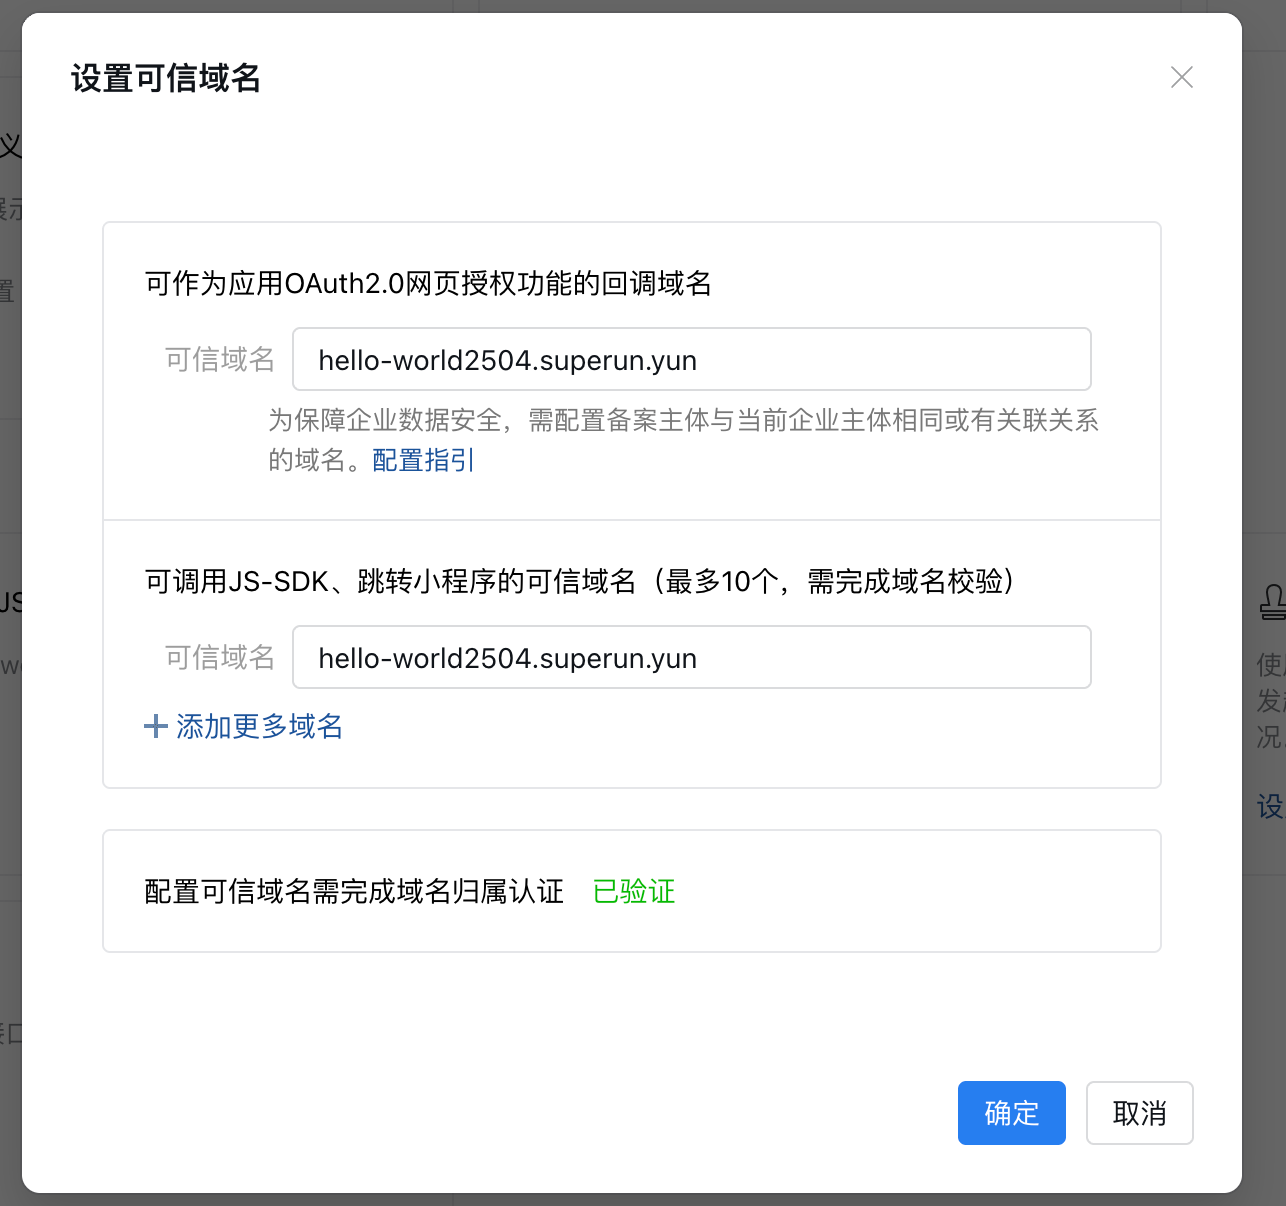Click the 为保障企业数据安全 hint text
Viewport: 1286px width, 1206px height.
pos(683,421)
